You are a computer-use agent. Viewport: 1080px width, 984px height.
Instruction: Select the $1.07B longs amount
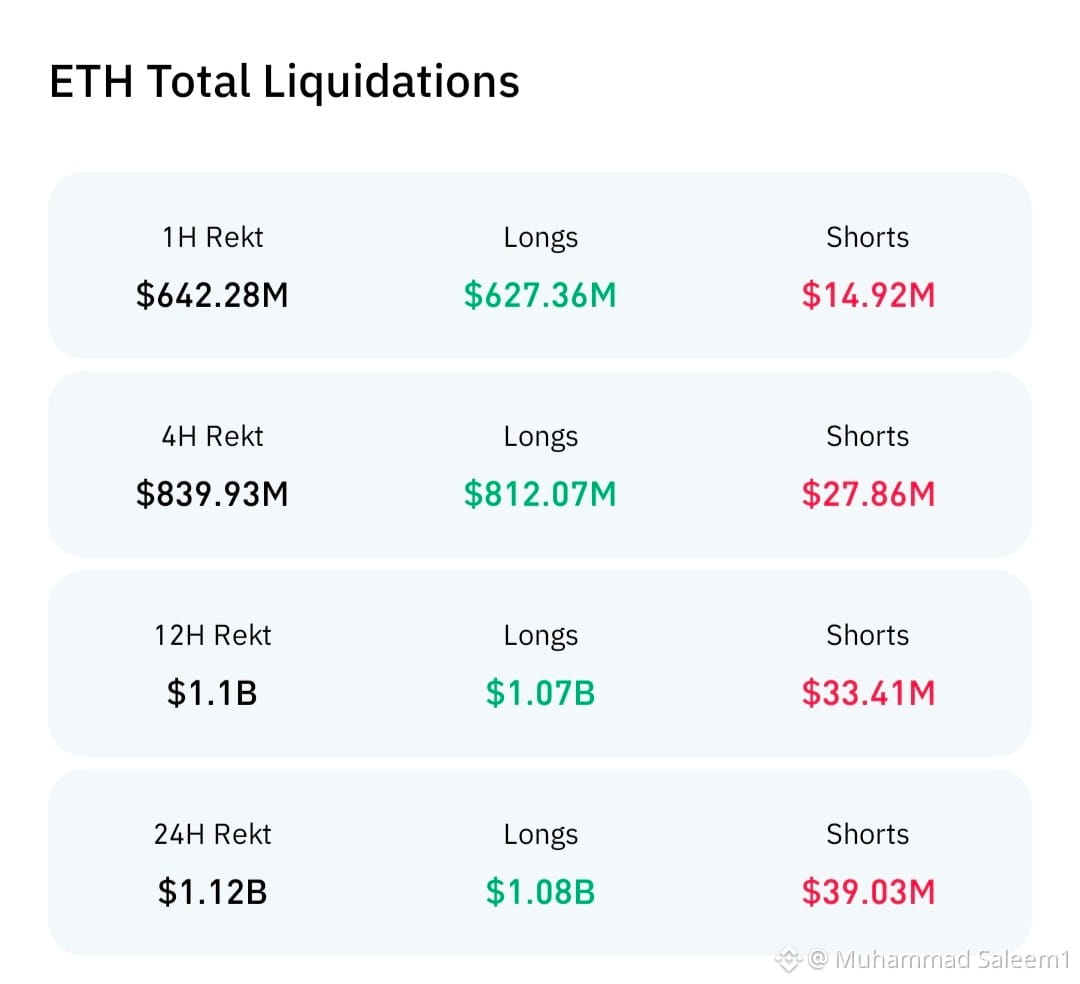540,693
